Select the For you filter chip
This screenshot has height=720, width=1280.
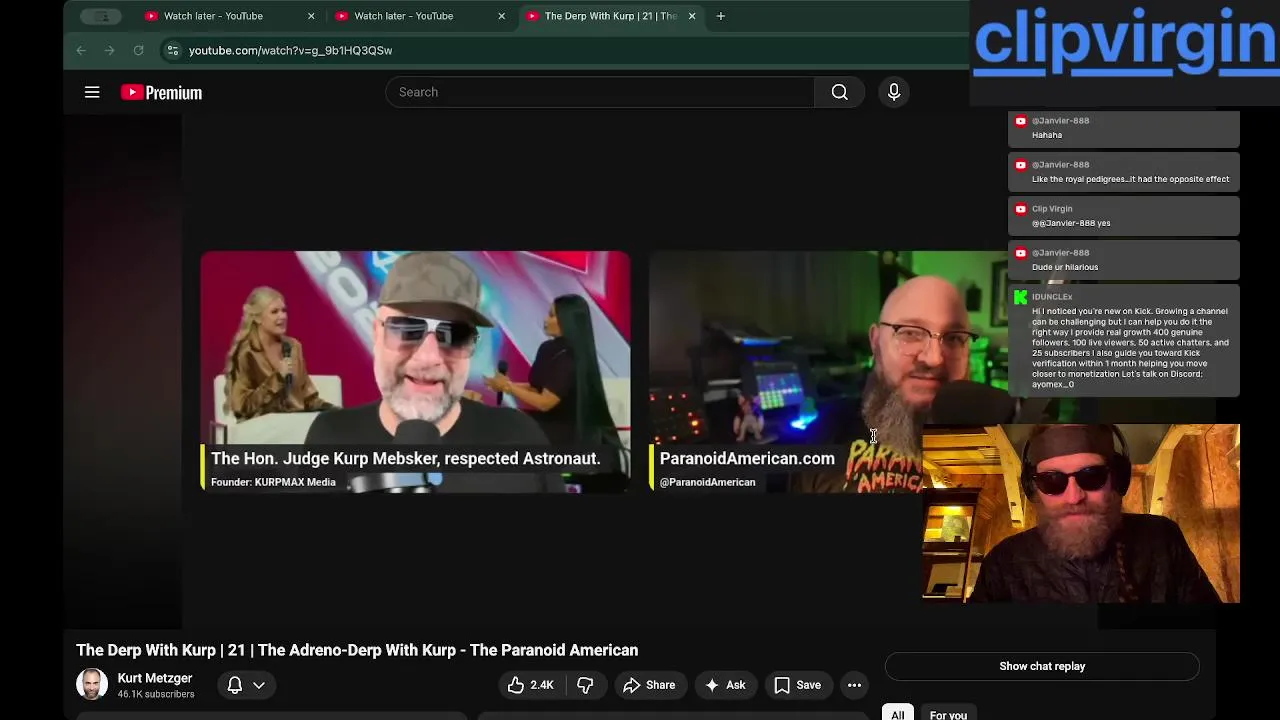pyautogui.click(x=948, y=714)
